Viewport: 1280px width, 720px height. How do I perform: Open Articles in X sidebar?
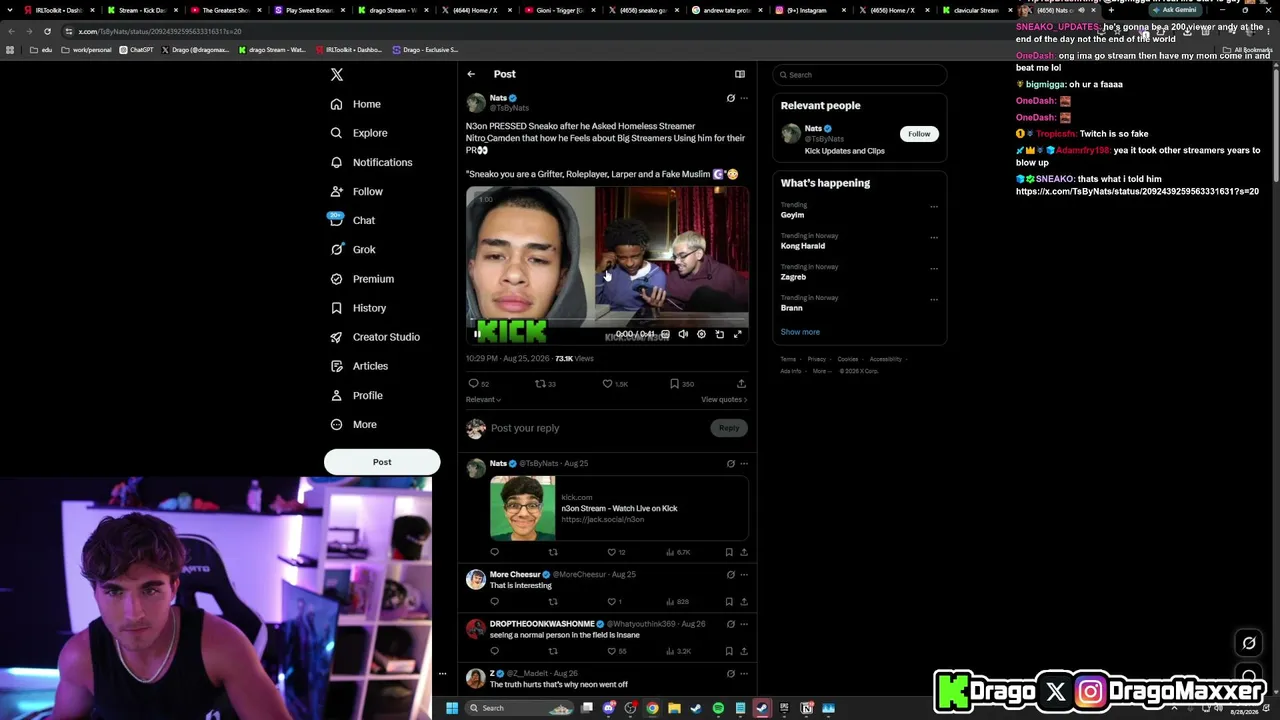pos(359,366)
